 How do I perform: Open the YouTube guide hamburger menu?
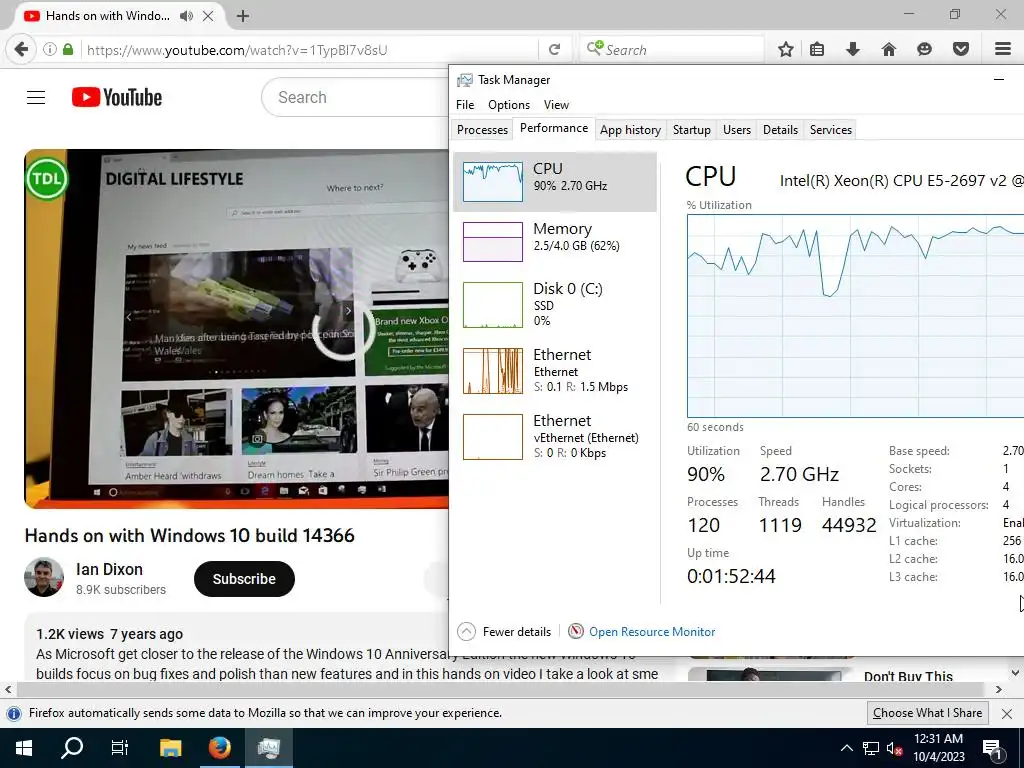[x=36, y=97]
